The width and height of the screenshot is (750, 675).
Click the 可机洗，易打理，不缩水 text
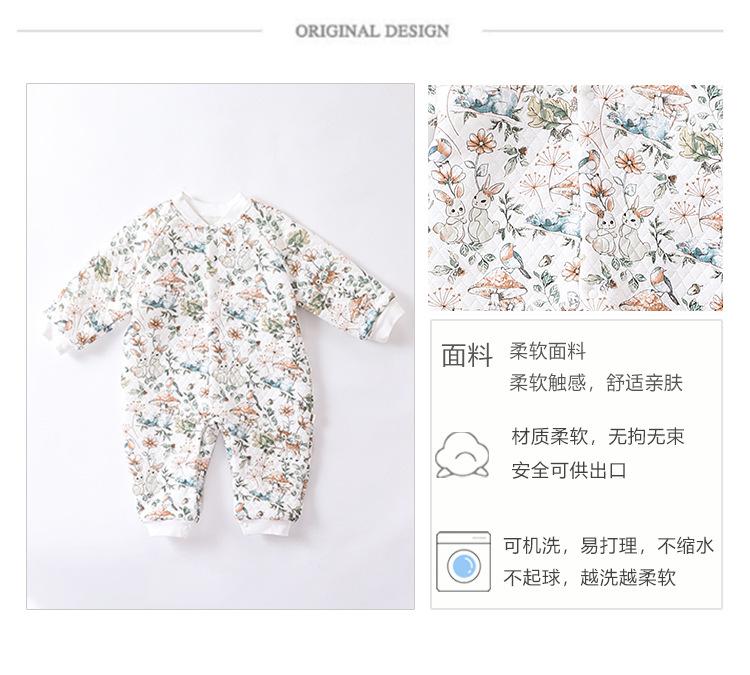(608, 545)
